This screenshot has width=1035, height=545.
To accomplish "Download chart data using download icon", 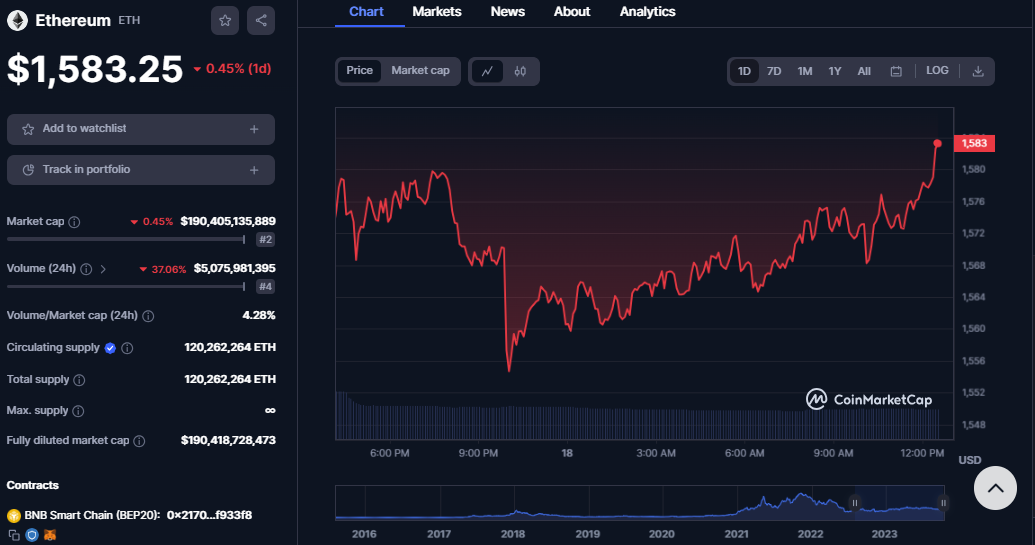I will [977, 71].
